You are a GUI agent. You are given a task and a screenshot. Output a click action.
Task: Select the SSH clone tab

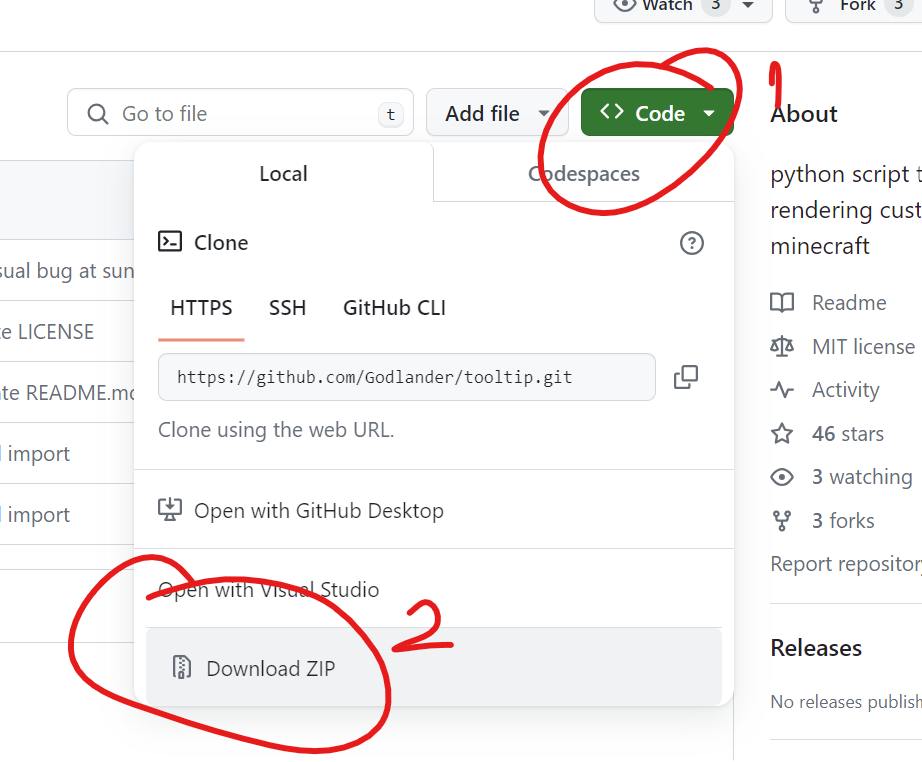point(287,308)
